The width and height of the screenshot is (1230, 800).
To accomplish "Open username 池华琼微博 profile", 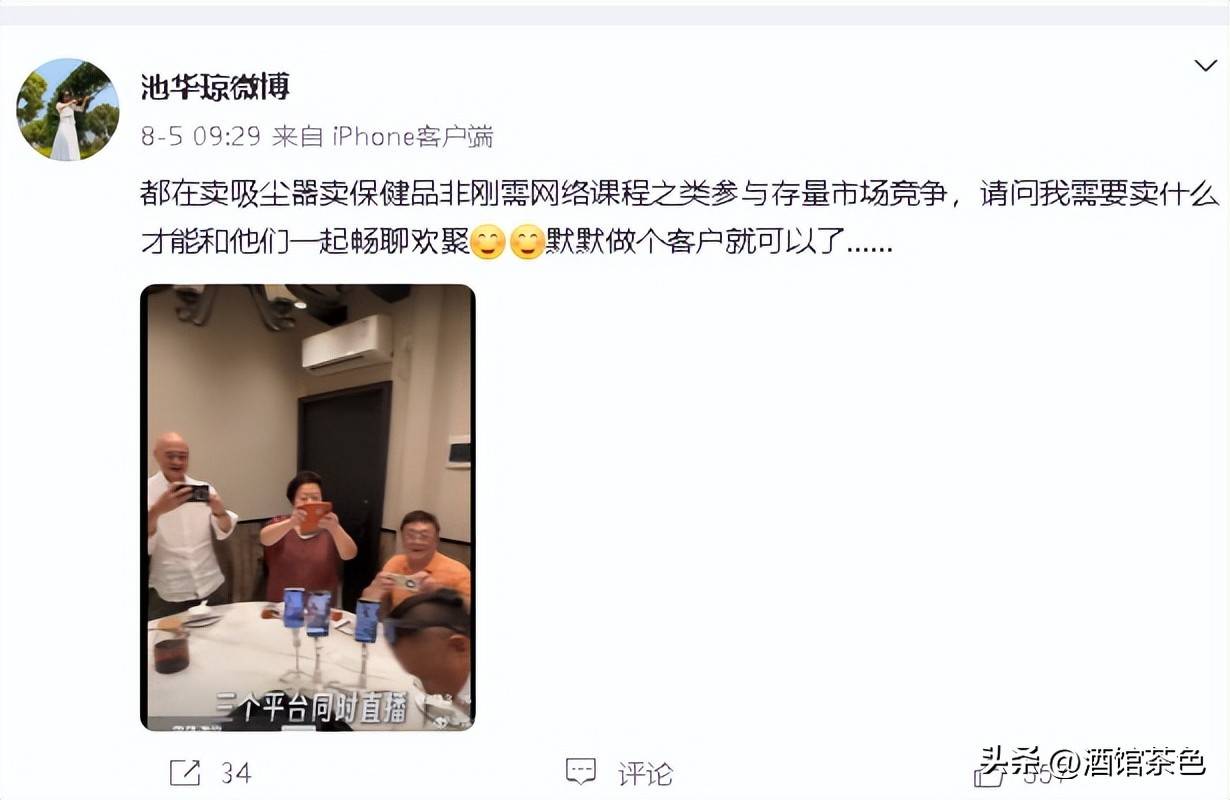I will (x=215, y=87).
